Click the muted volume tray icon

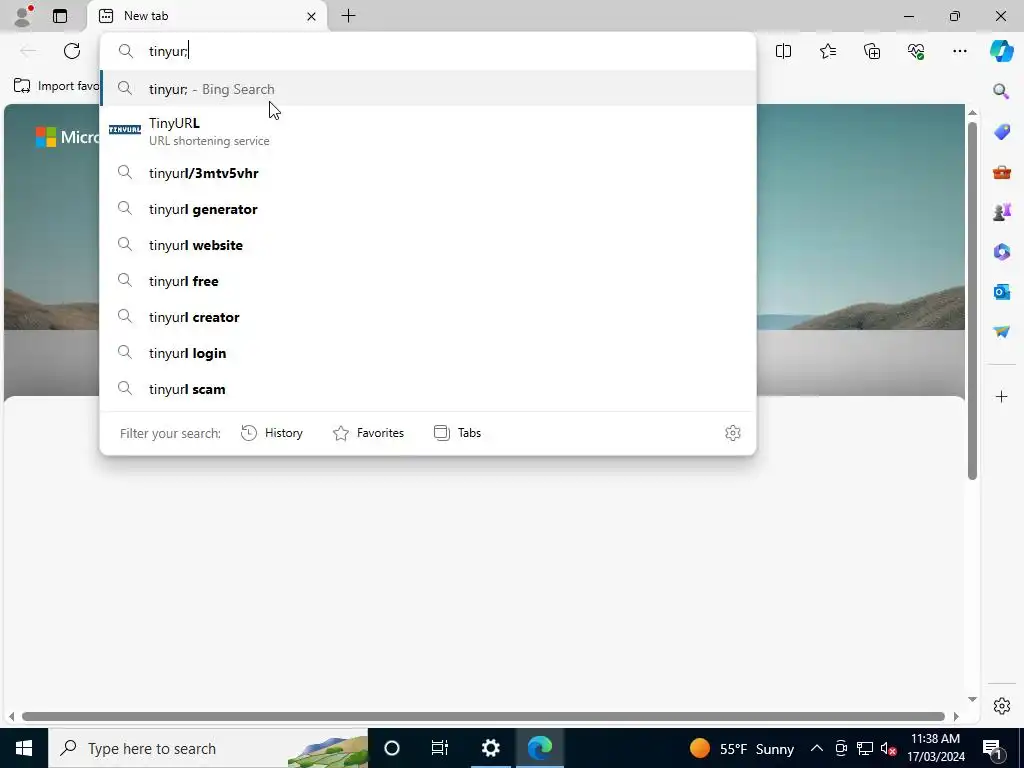point(888,748)
